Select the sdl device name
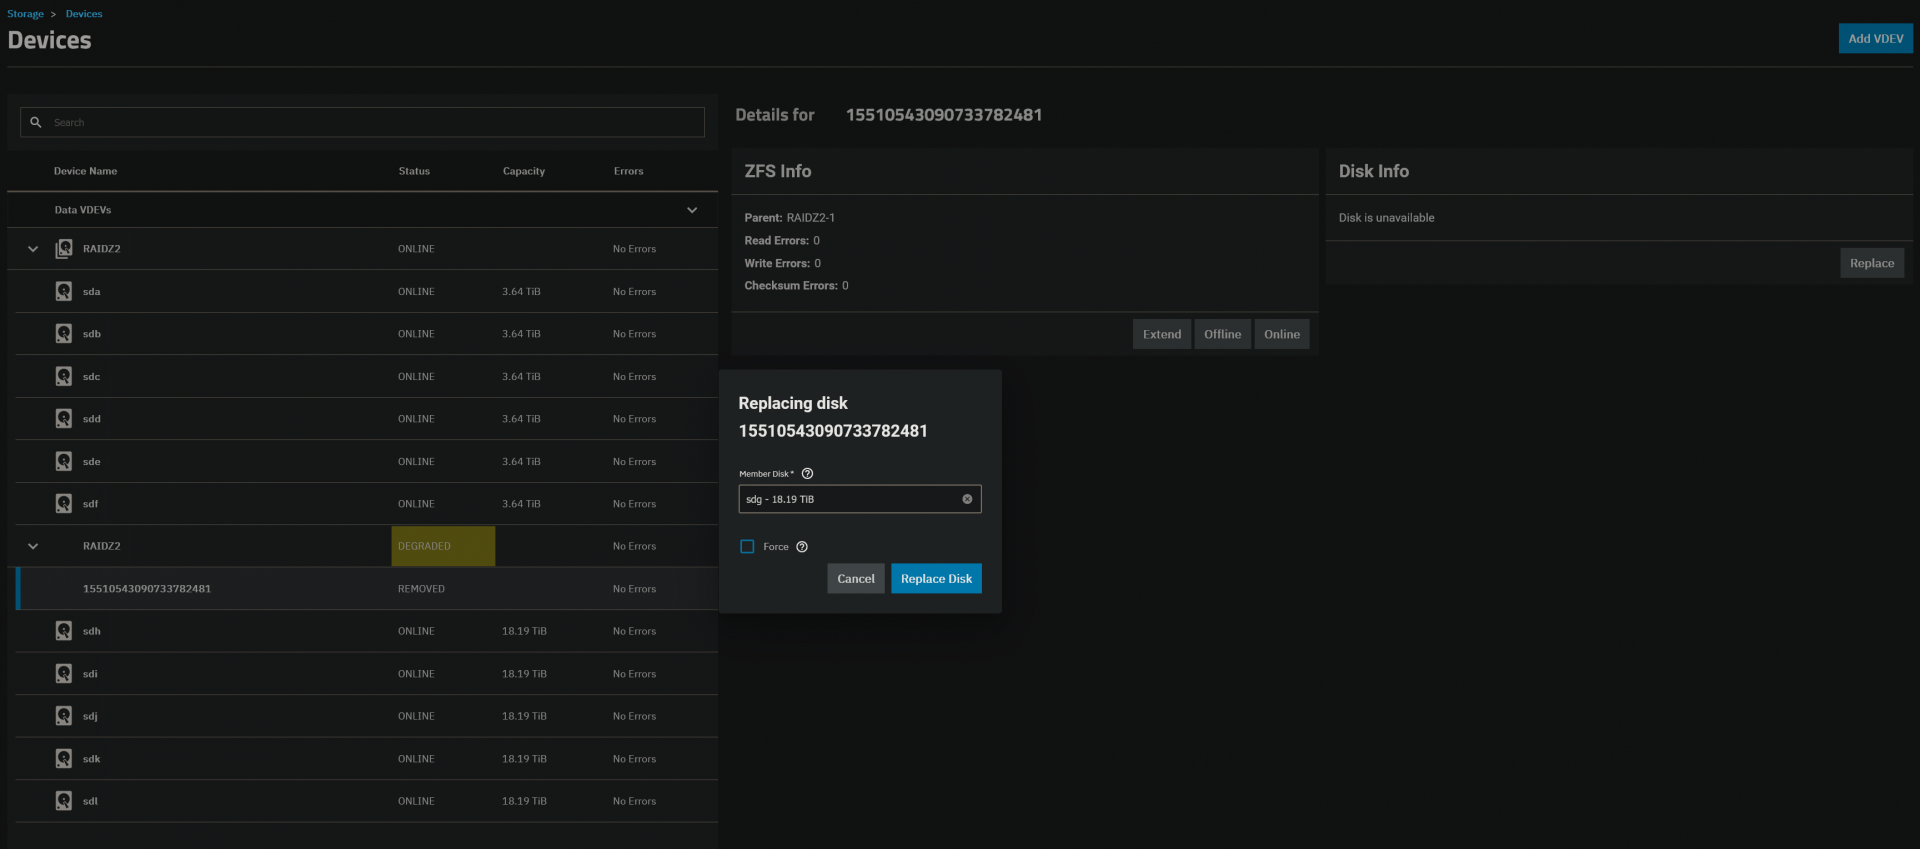The width and height of the screenshot is (1920, 849). coord(91,801)
